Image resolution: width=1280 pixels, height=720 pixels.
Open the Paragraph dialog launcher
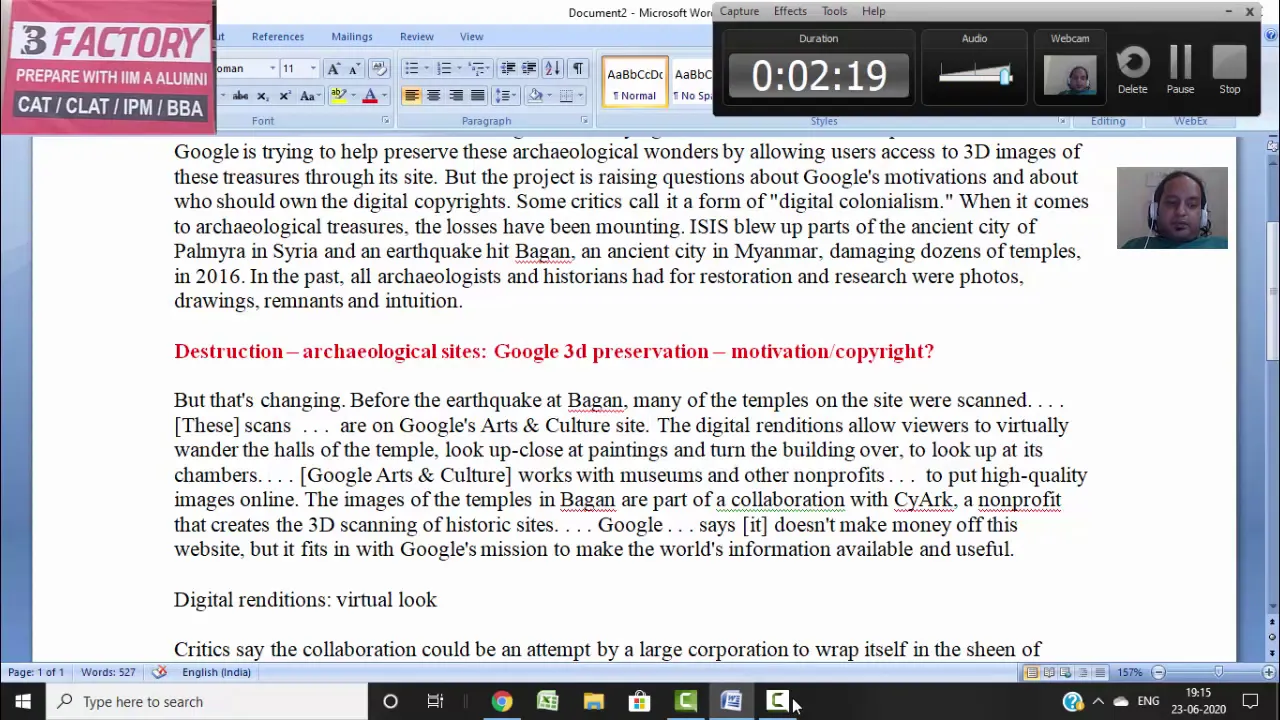pos(584,121)
